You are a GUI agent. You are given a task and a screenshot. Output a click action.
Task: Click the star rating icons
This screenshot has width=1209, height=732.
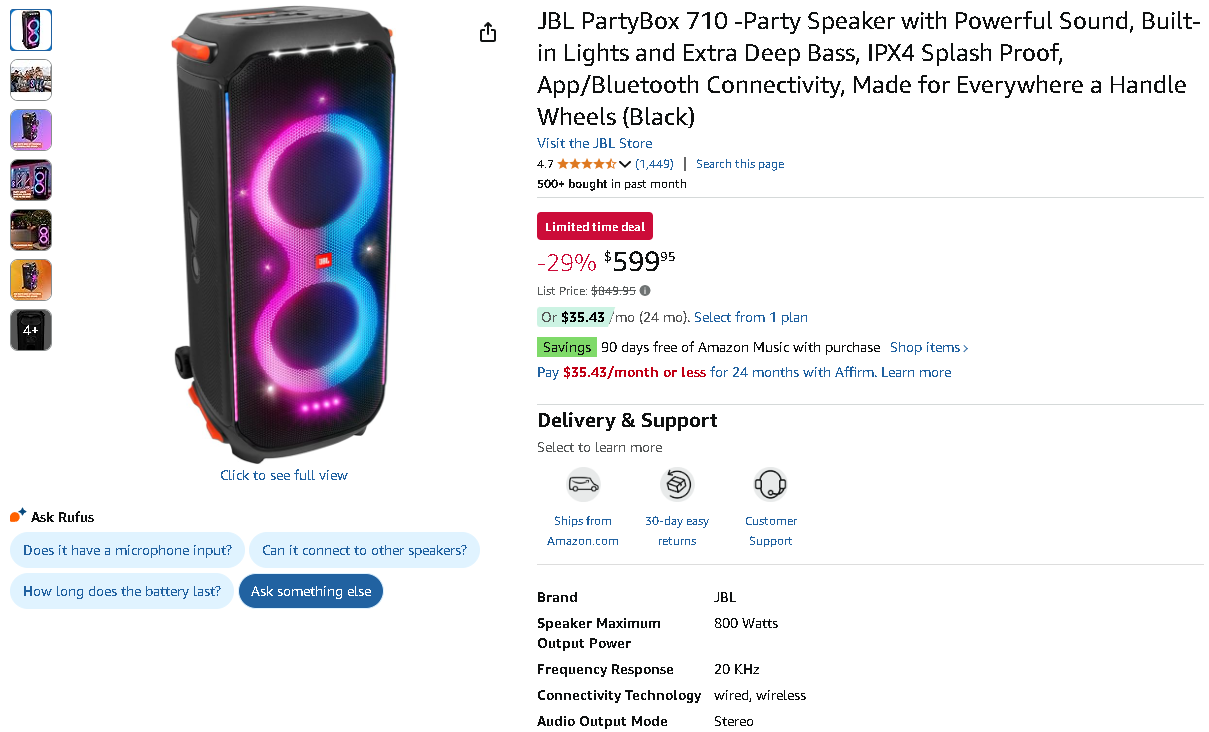coord(586,164)
